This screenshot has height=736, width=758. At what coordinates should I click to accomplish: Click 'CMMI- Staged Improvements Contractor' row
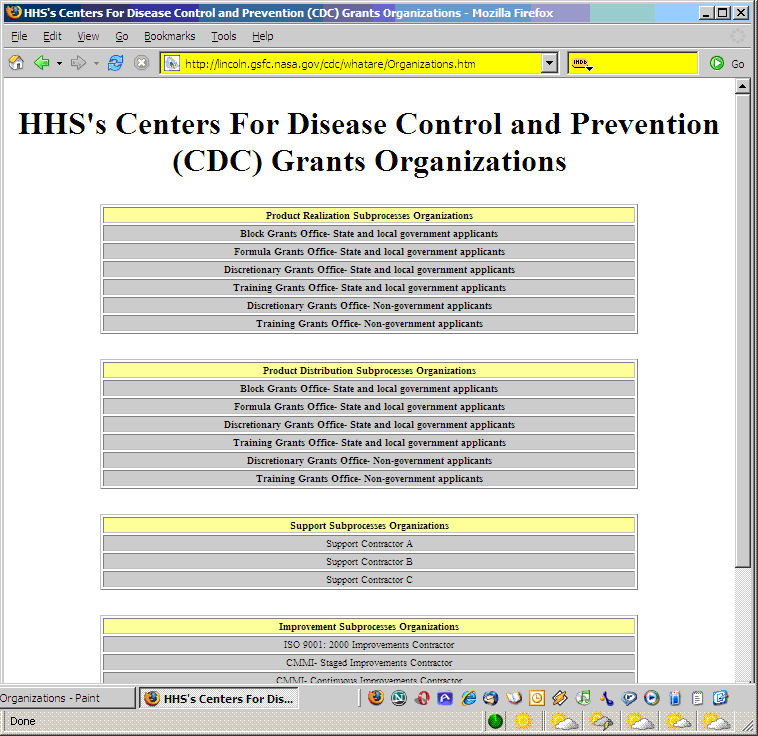[369, 662]
